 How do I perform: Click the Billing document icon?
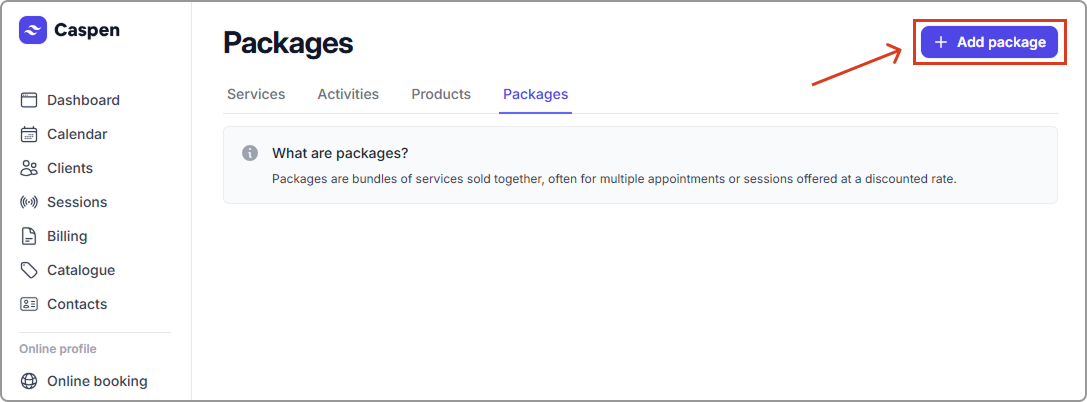pyautogui.click(x=29, y=236)
